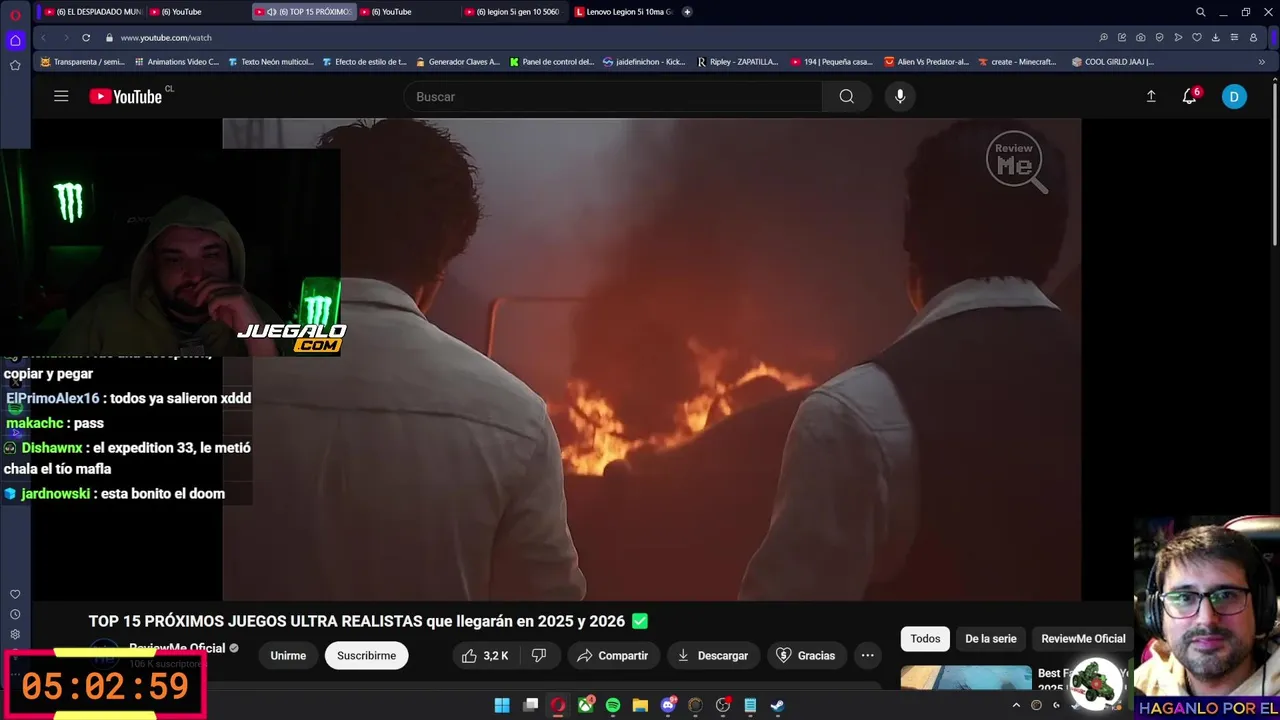
Task: Open the Windows Start menu
Action: tap(502, 705)
